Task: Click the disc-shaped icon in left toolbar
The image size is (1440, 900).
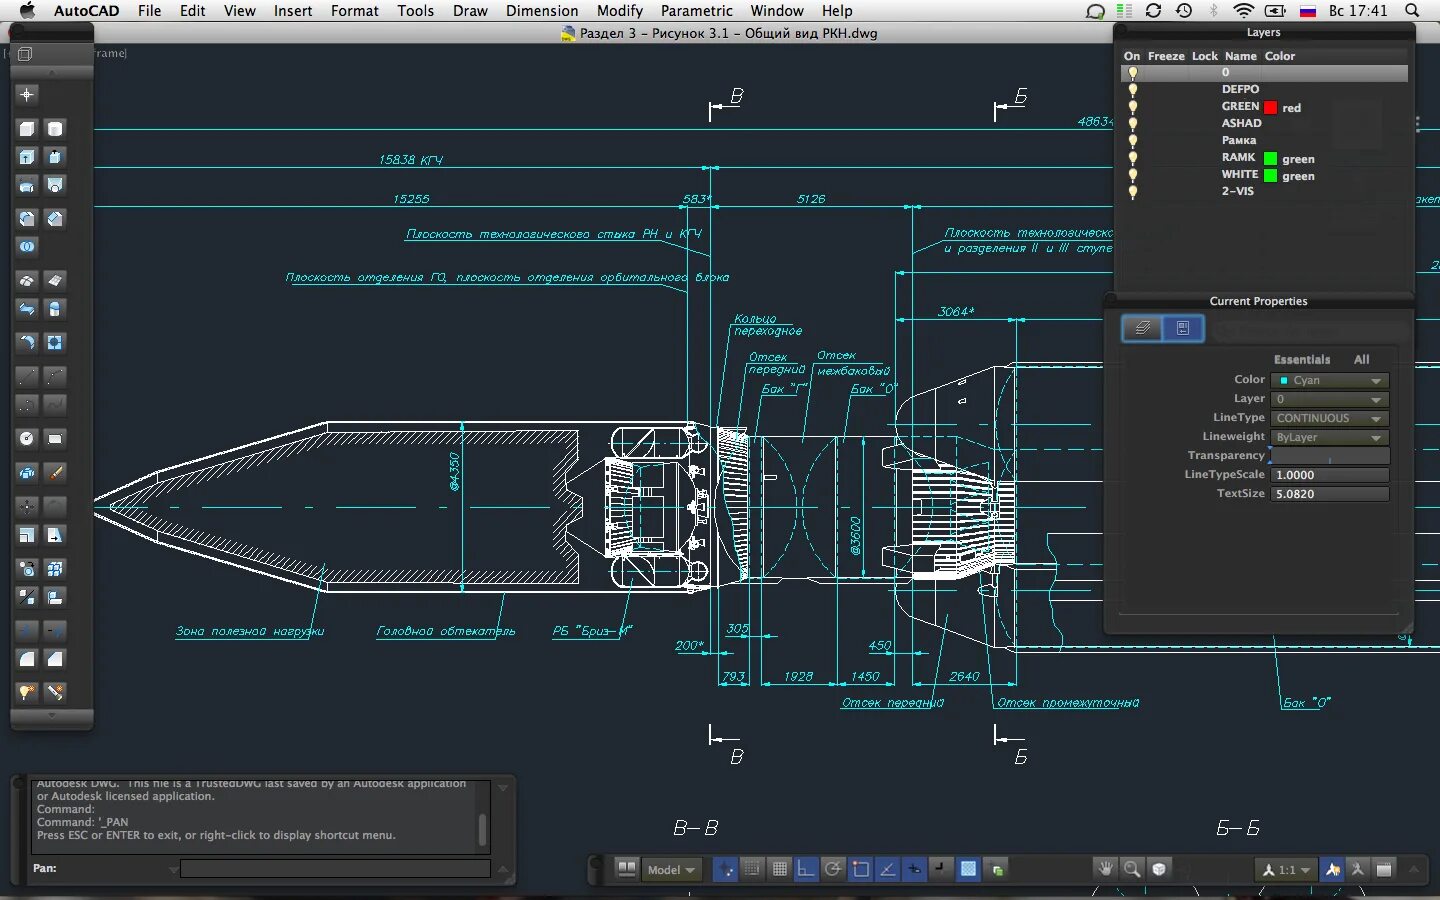Action: click(x=27, y=438)
